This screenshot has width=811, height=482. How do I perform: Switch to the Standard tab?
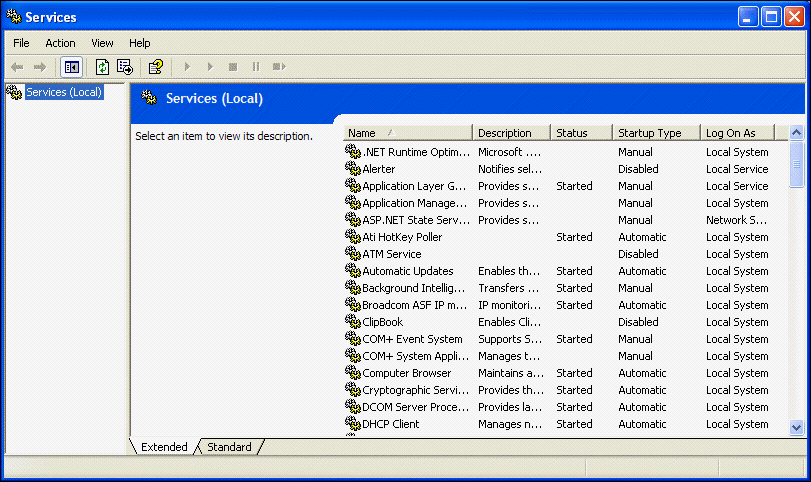tap(229, 447)
